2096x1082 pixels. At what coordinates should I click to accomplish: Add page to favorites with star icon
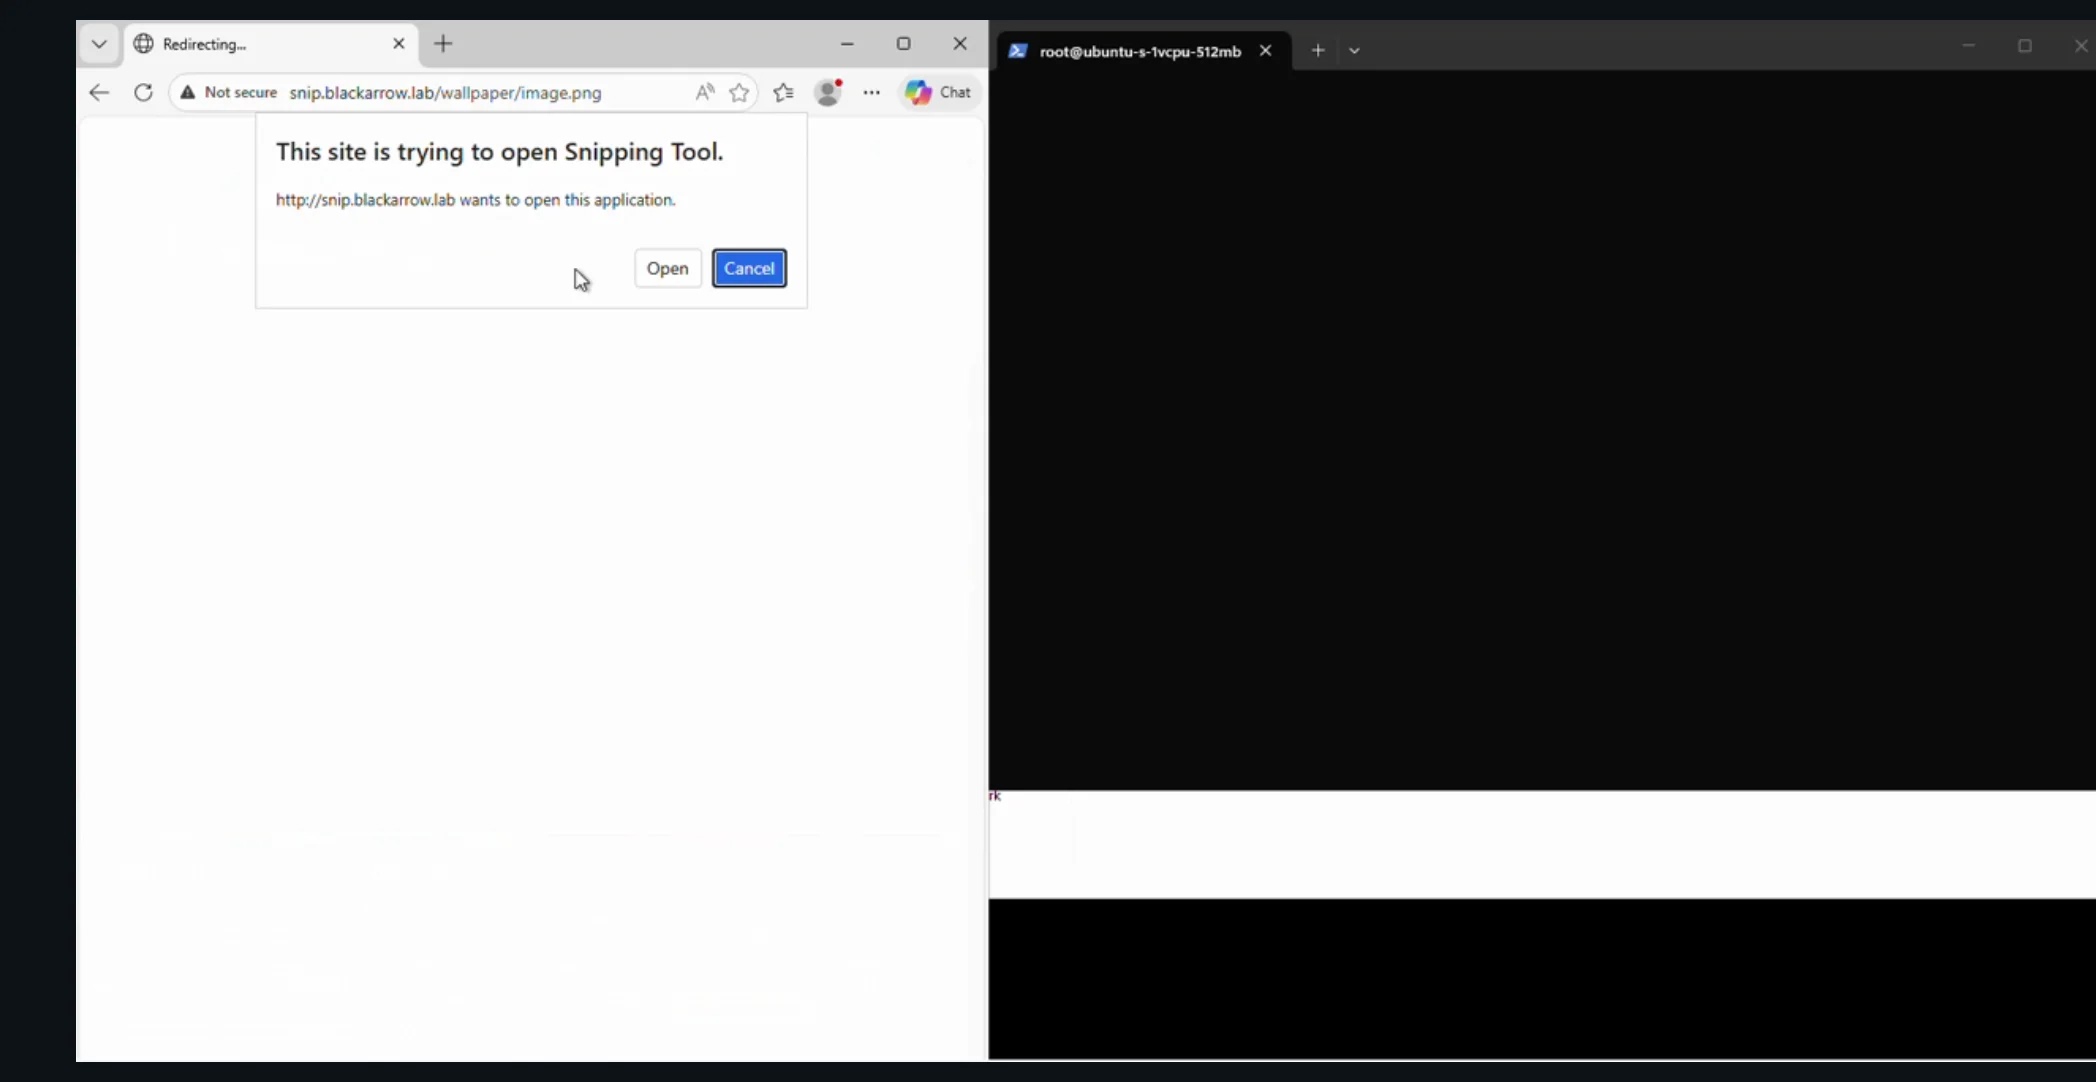pyautogui.click(x=739, y=93)
